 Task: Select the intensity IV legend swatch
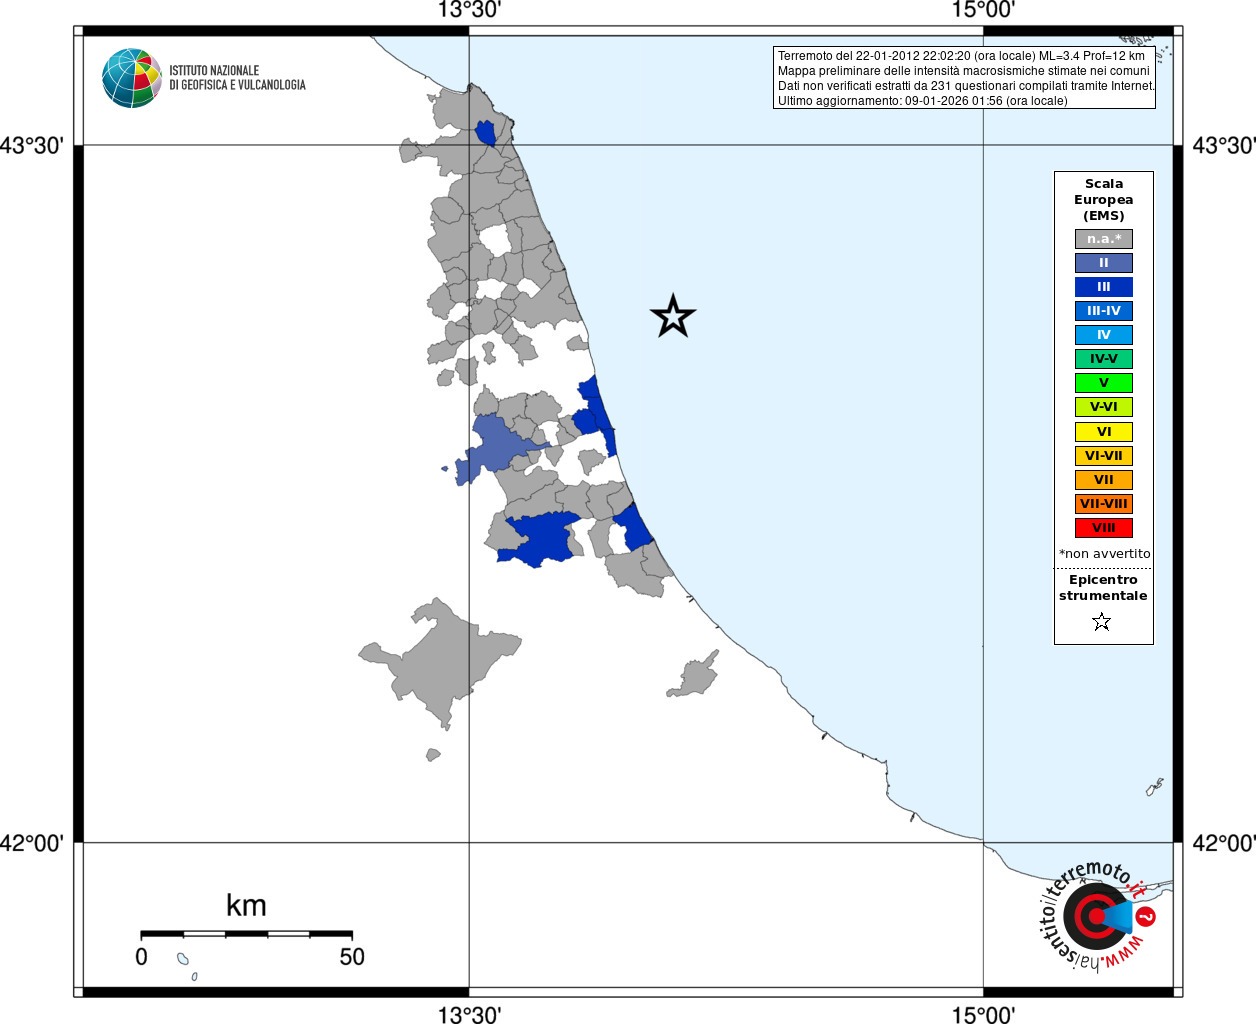tap(1104, 335)
